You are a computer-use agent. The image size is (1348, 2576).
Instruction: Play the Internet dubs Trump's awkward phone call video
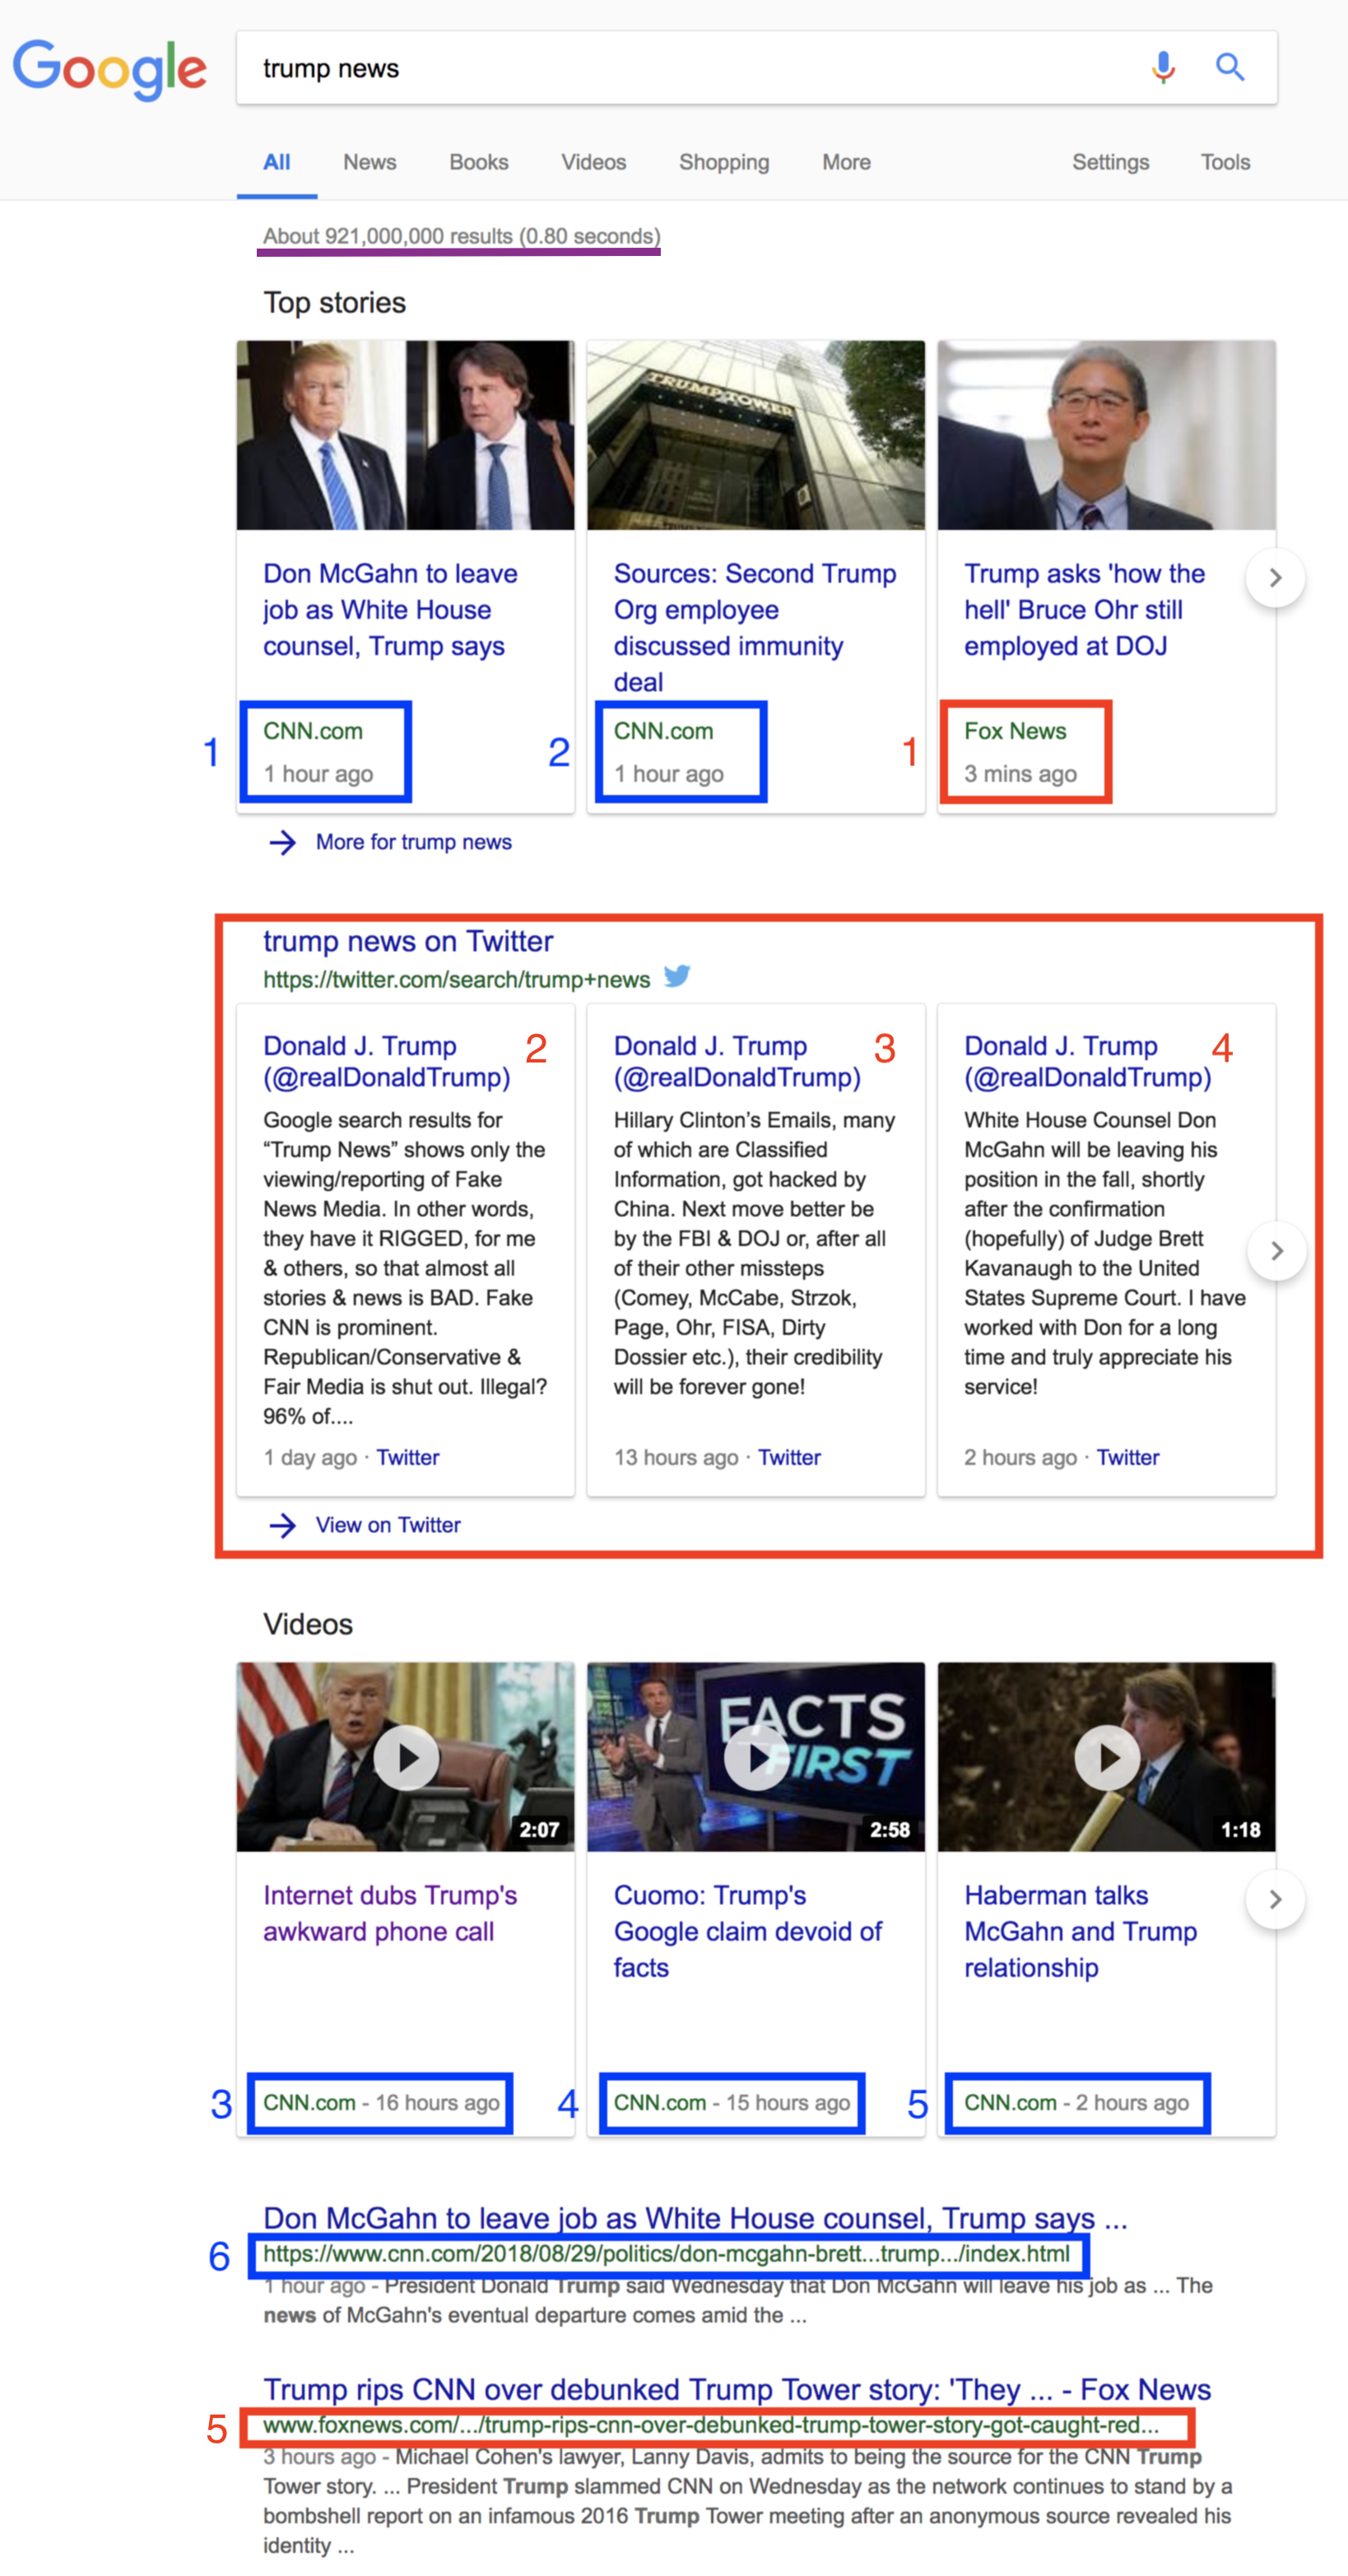point(406,1757)
